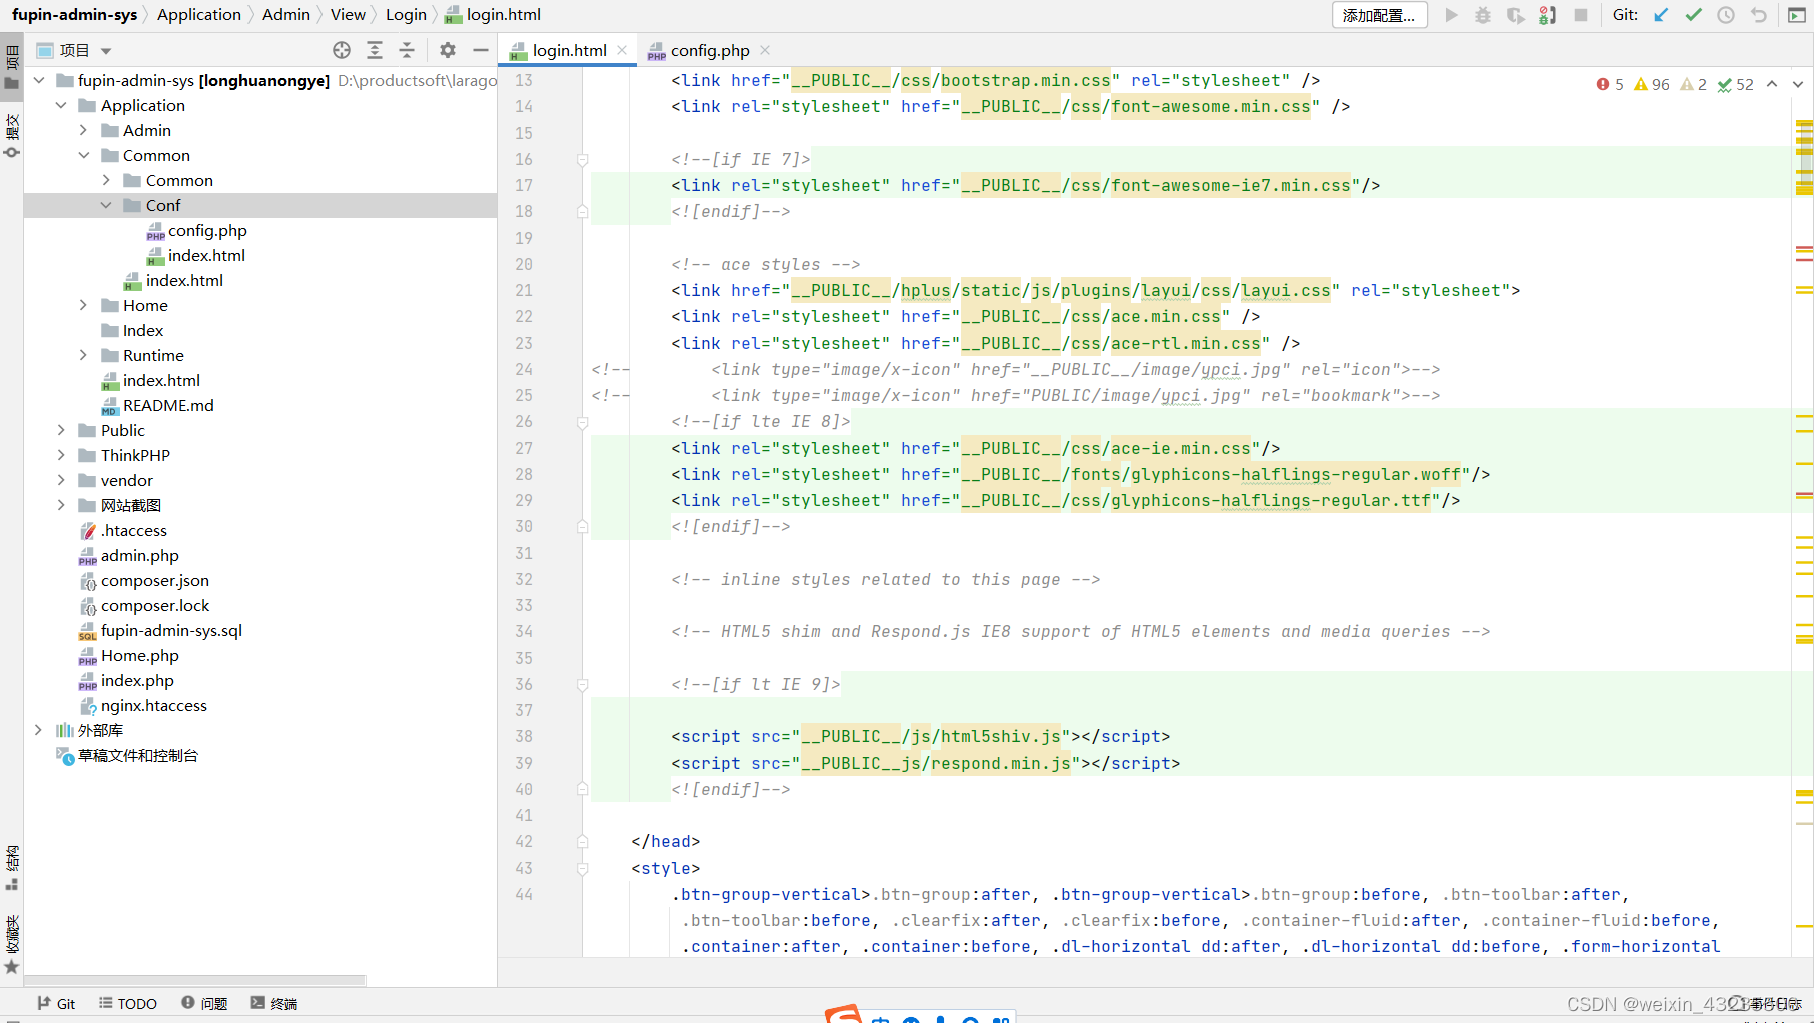Open Favorites star sidebar tool
This screenshot has width=1814, height=1023.
coord(12,944)
